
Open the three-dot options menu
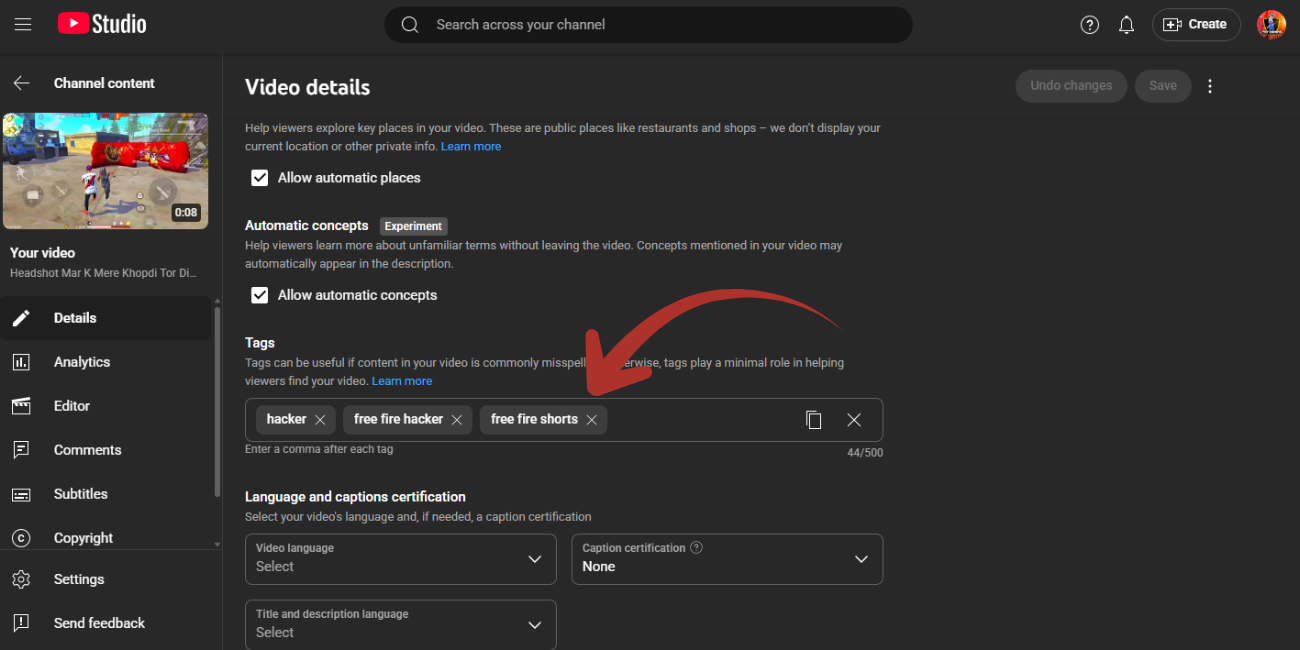click(x=1209, y=86)
